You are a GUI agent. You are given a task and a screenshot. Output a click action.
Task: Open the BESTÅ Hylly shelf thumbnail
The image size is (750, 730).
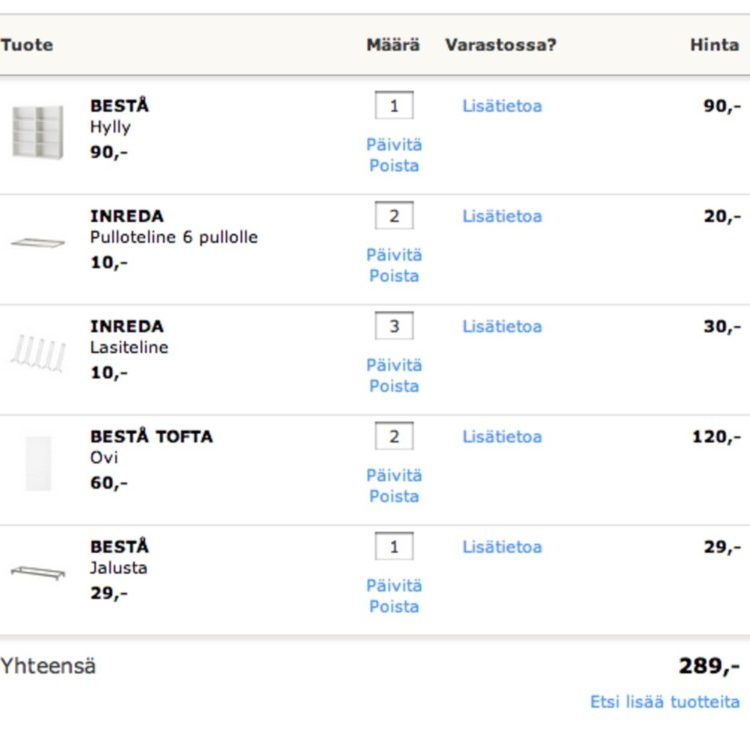(x=38, y=132)
